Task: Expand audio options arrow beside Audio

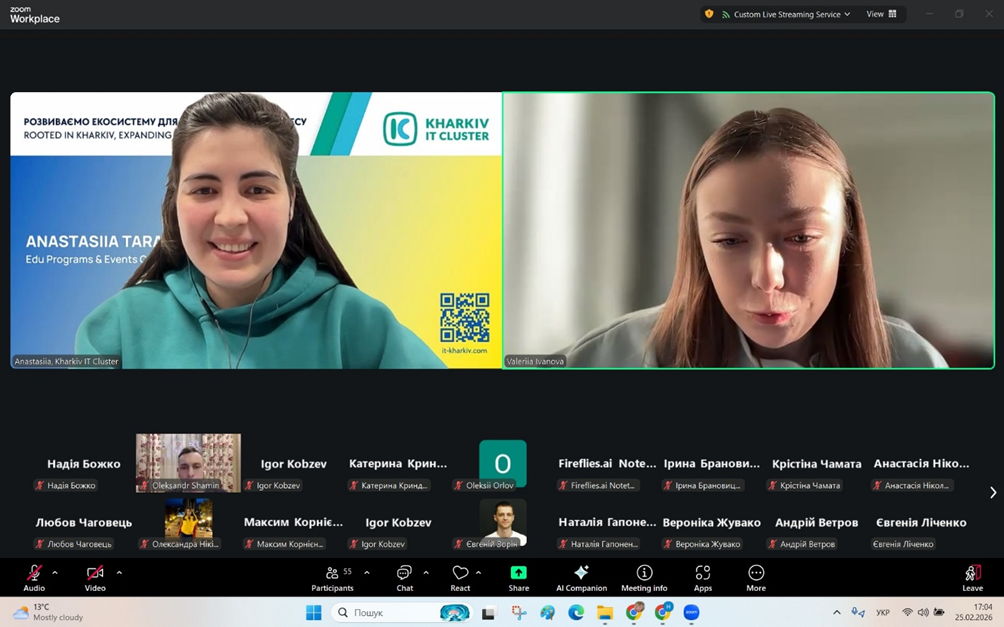Action: point(55,573)
